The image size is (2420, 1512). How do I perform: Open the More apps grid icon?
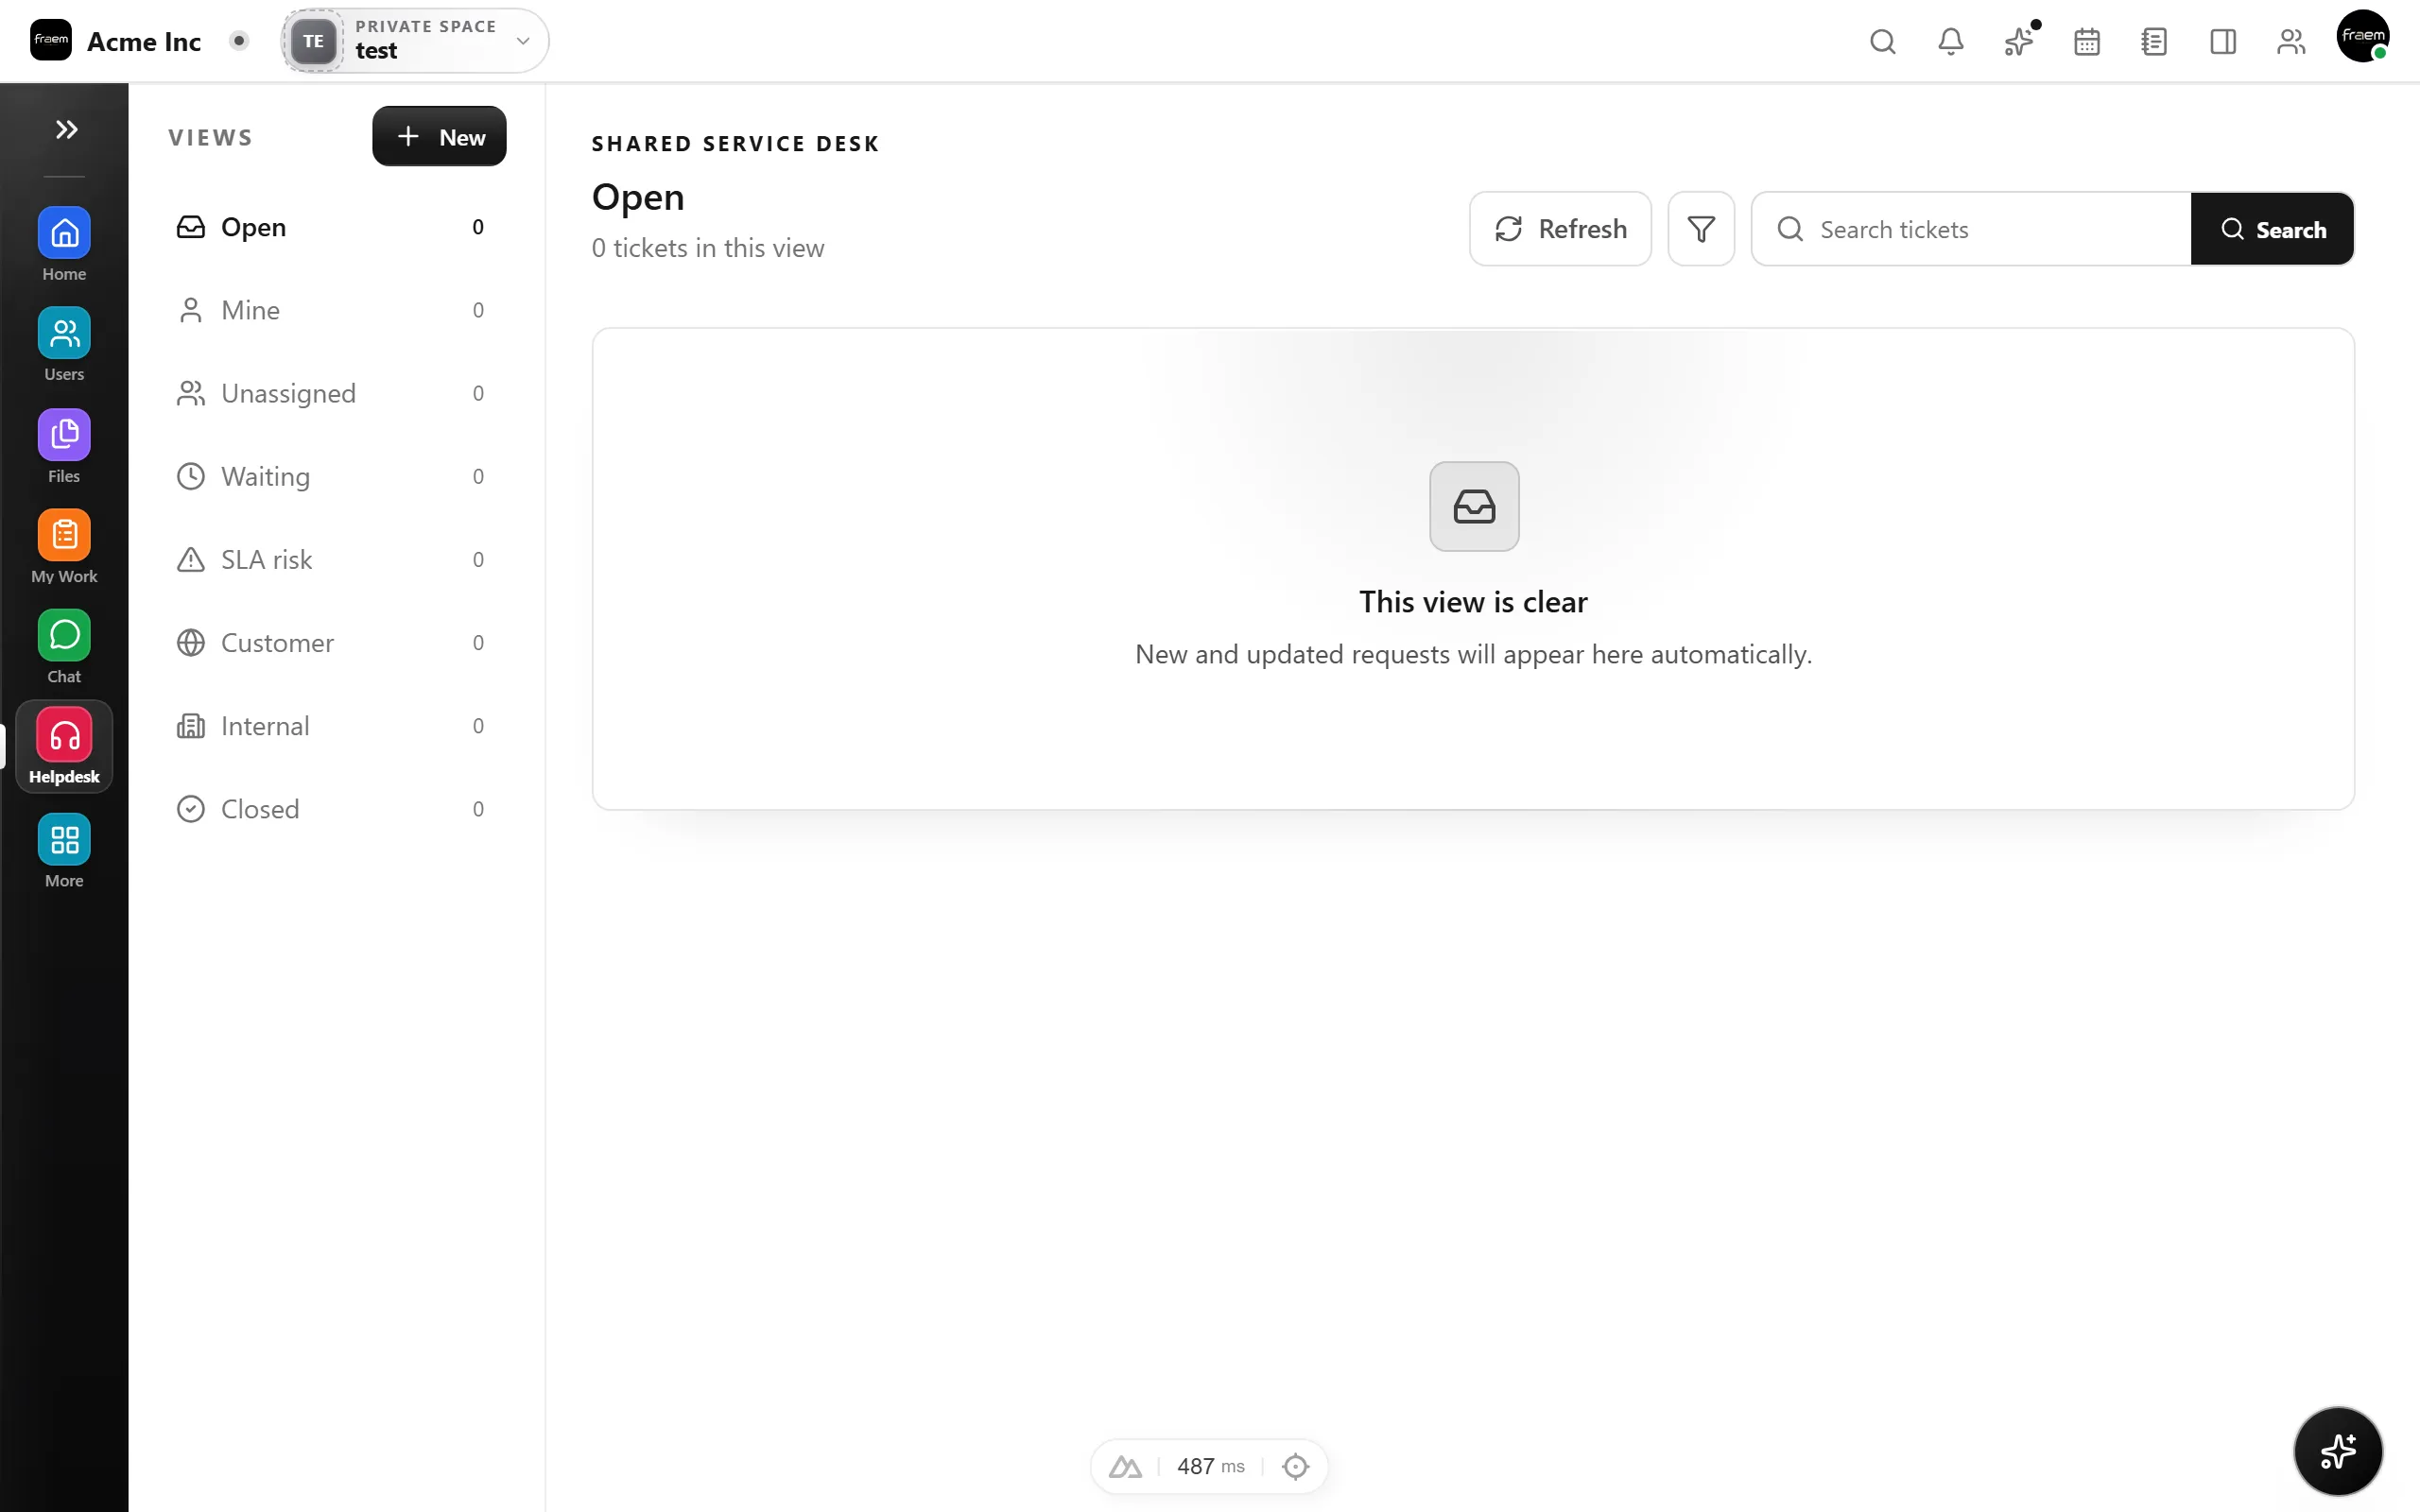(64, 839)
